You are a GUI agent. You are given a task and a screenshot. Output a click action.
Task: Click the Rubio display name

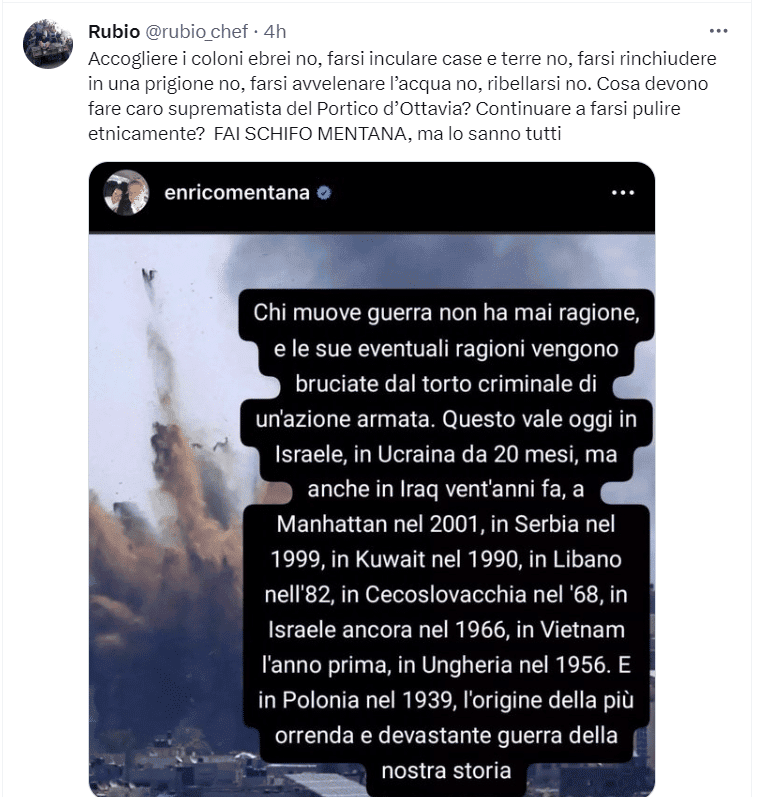[114, 32]
